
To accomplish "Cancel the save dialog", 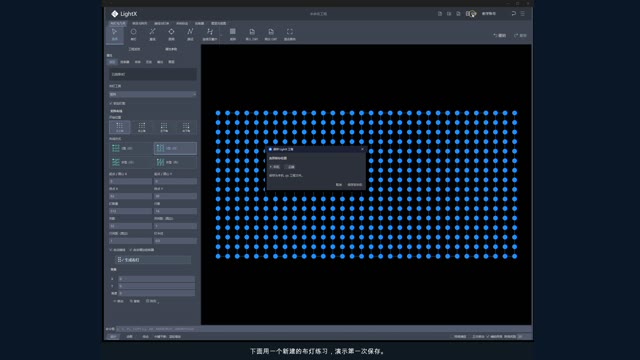I will click(x=339, y=185).
